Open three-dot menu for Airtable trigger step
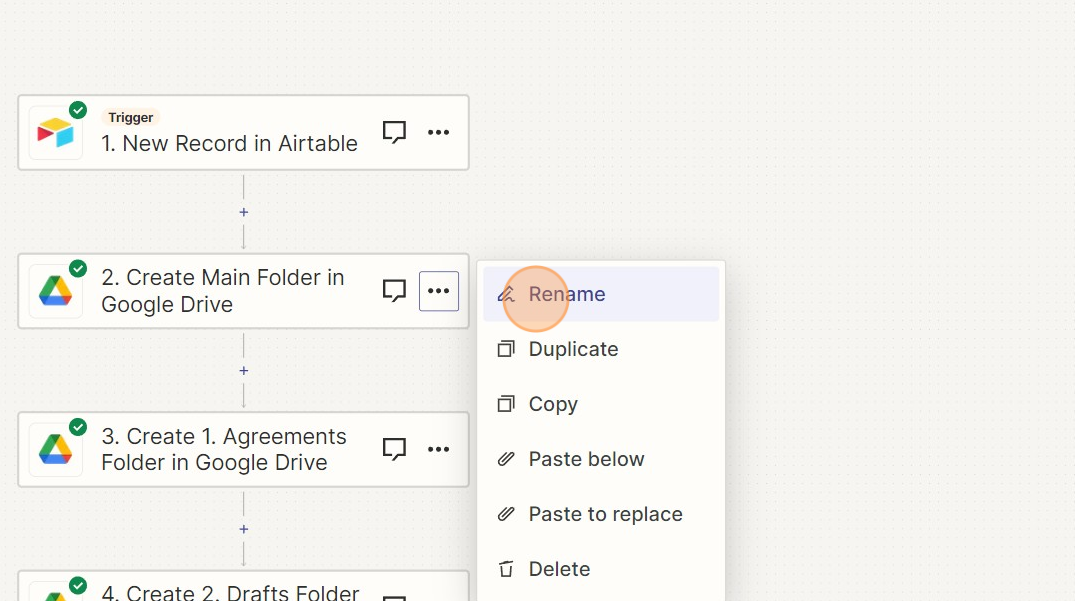This screenshot has height=601, width=1075. point(439,132)
